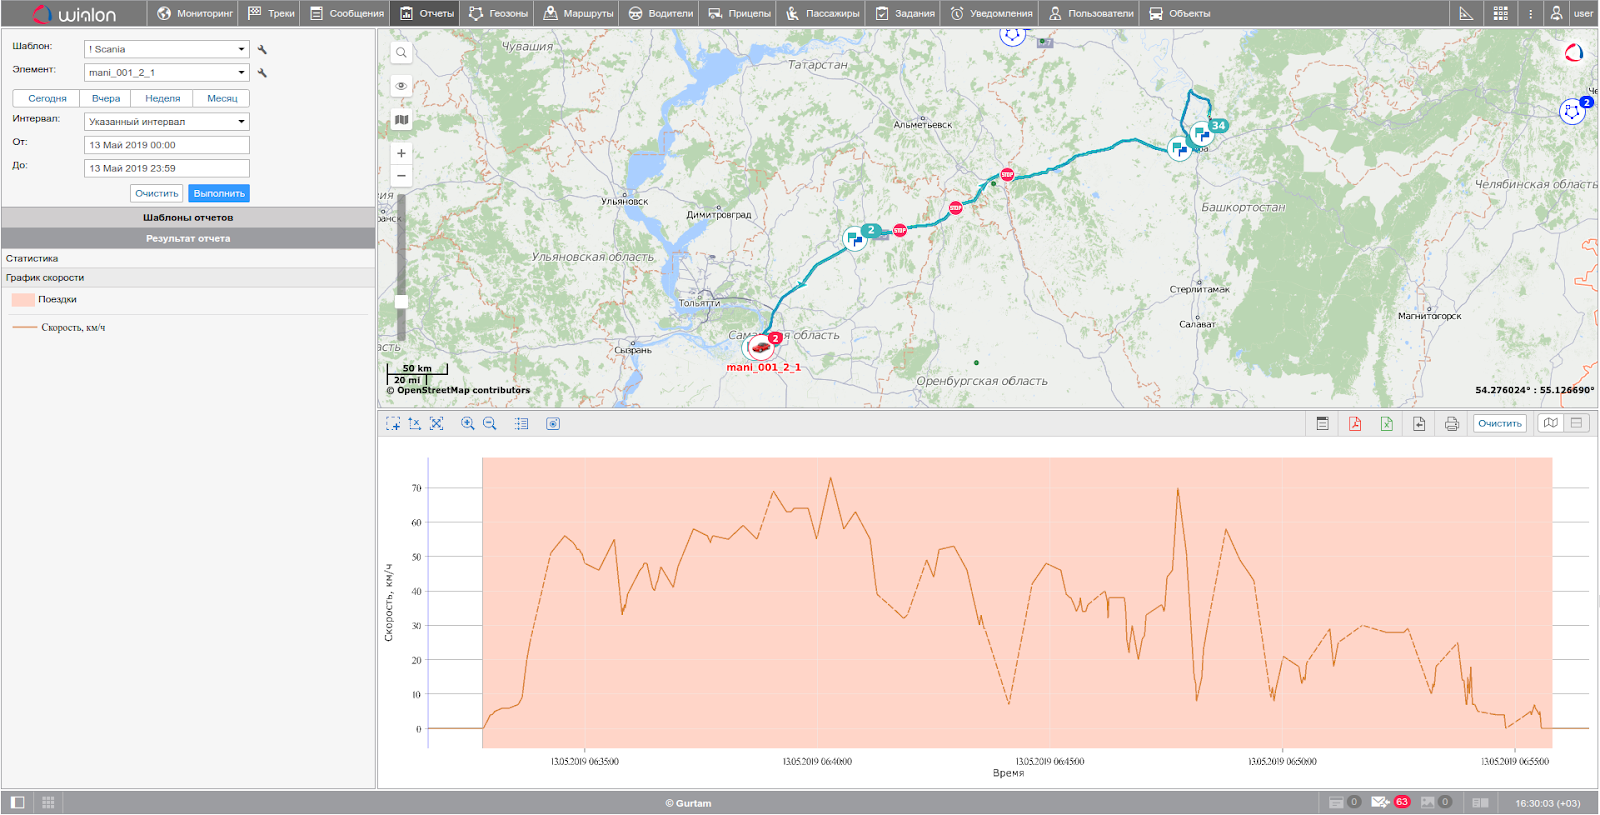Image resolution: width=1600 pixels, height=815 pixels.
Task: Select the Неделя interval button
Action: pyautogui.click(x=162, y=99)
